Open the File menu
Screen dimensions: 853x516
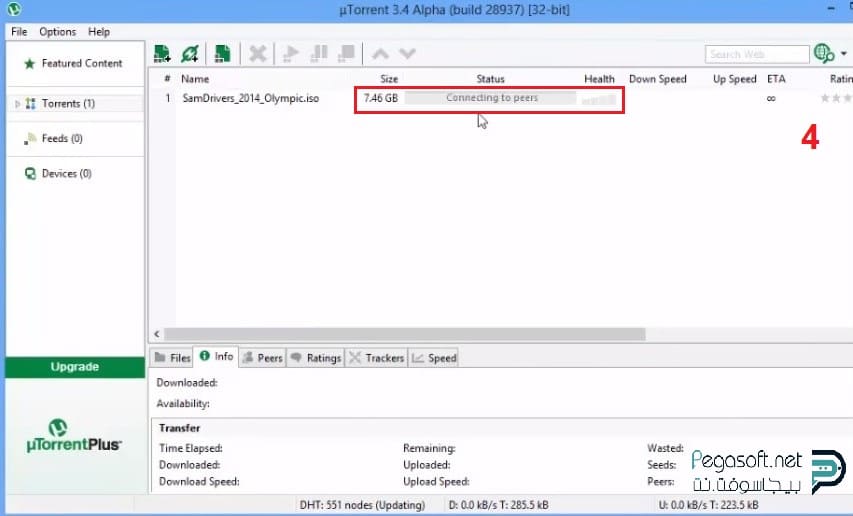[x=19, y=32]
